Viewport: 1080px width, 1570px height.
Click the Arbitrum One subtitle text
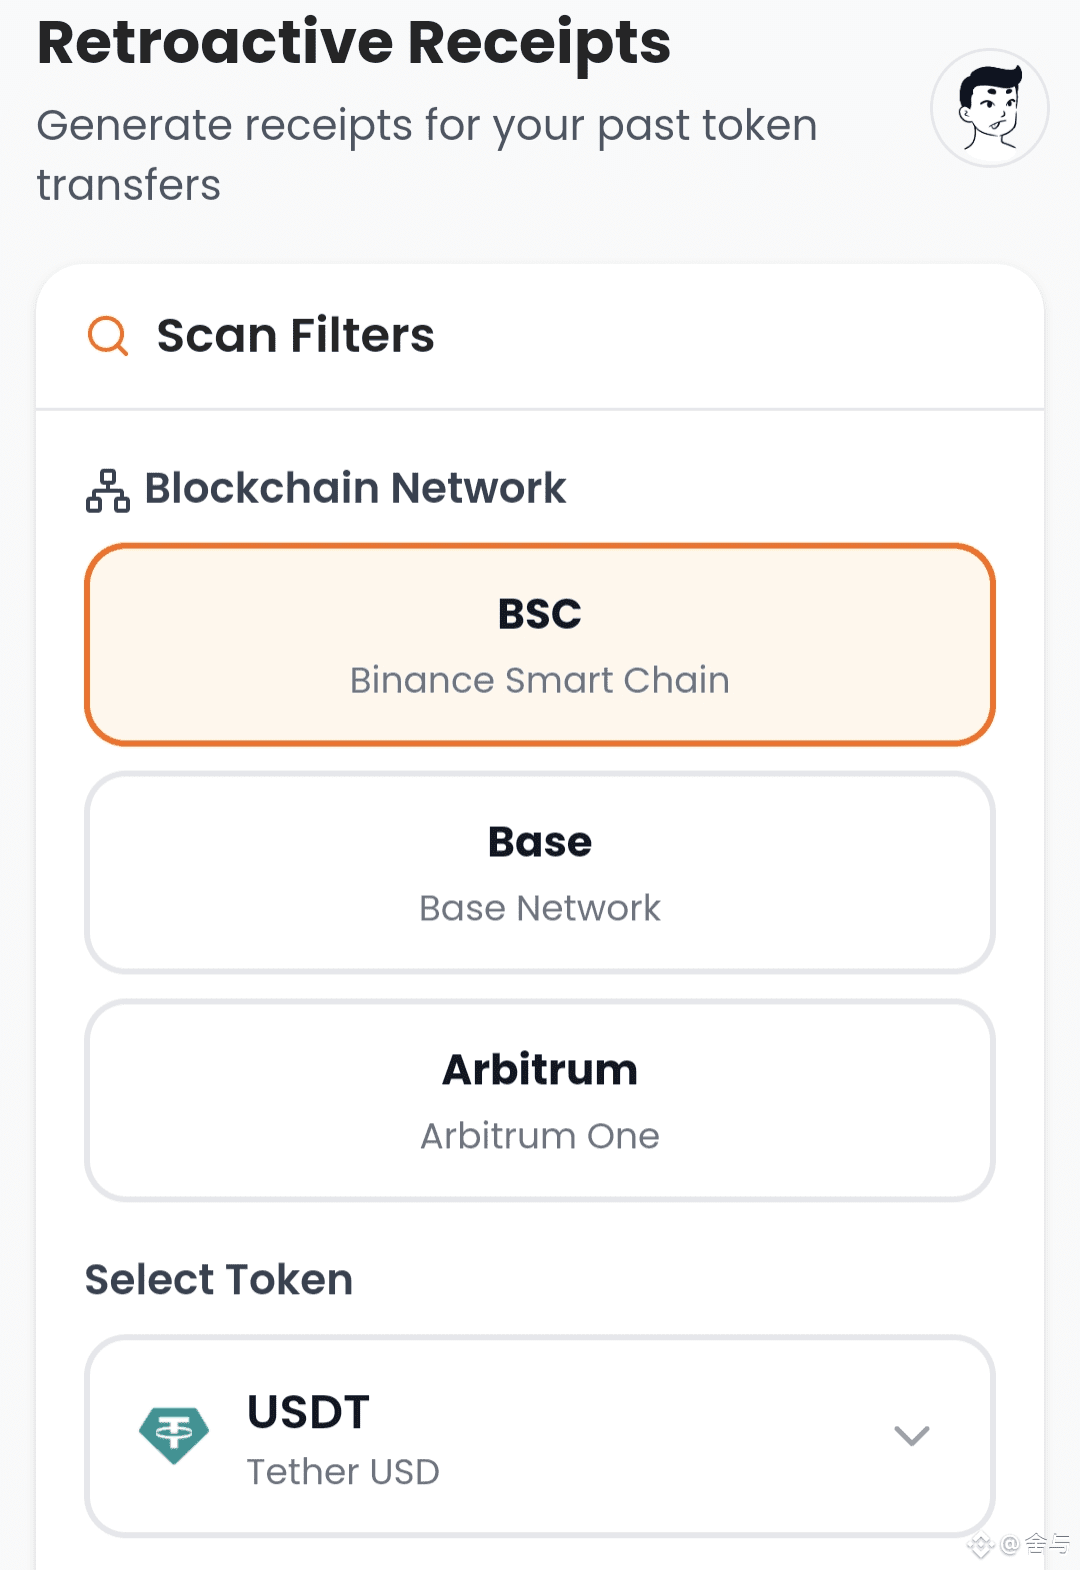(x=540, y=1136)
